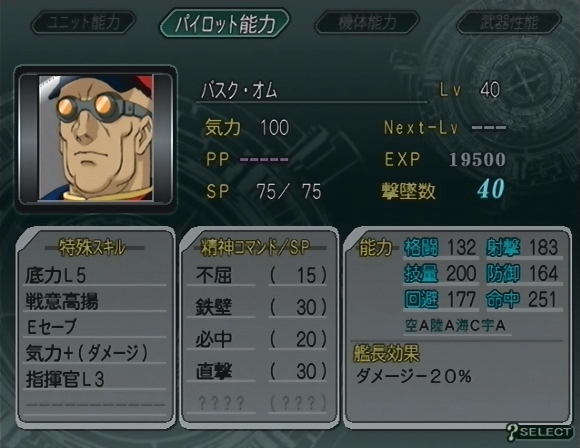
Task: Choose the 必中 spirit command
Action: [x=257, y=339]
